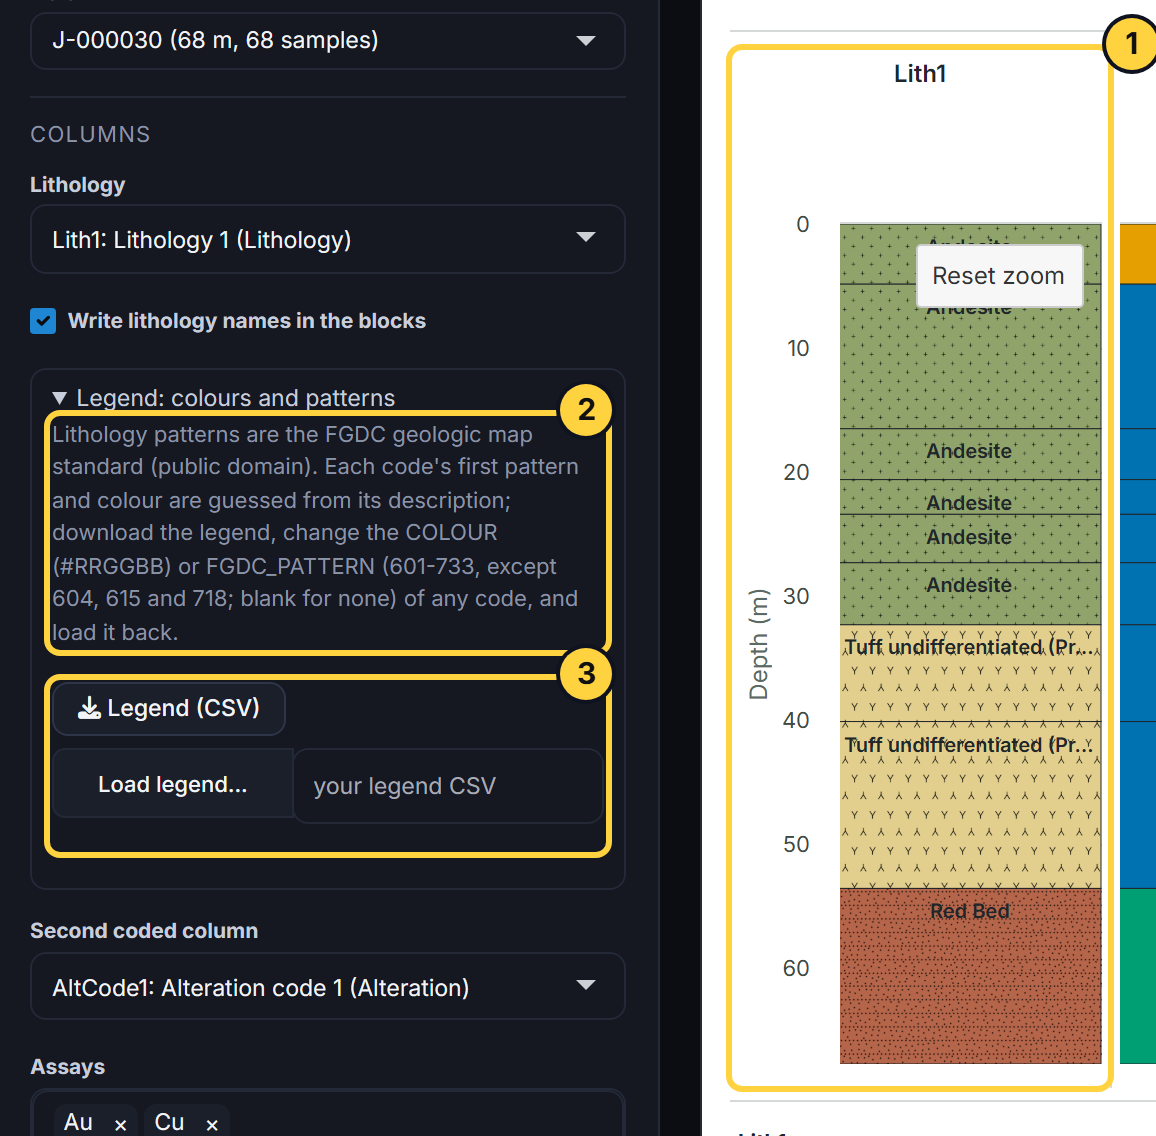Click the COLUMNS section heading
1156x1136 pixels.
pyautogui.click(x=90, y=134)
